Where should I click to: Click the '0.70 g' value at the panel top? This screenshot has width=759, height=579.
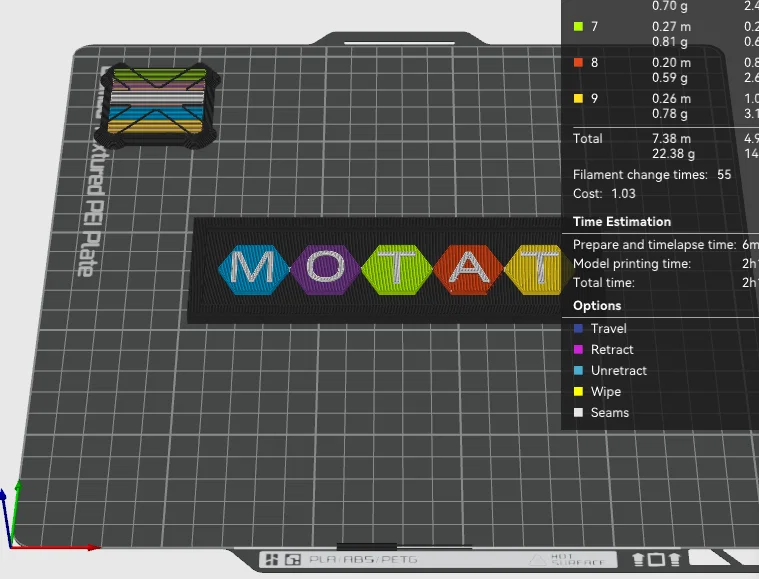click(670, 6)
